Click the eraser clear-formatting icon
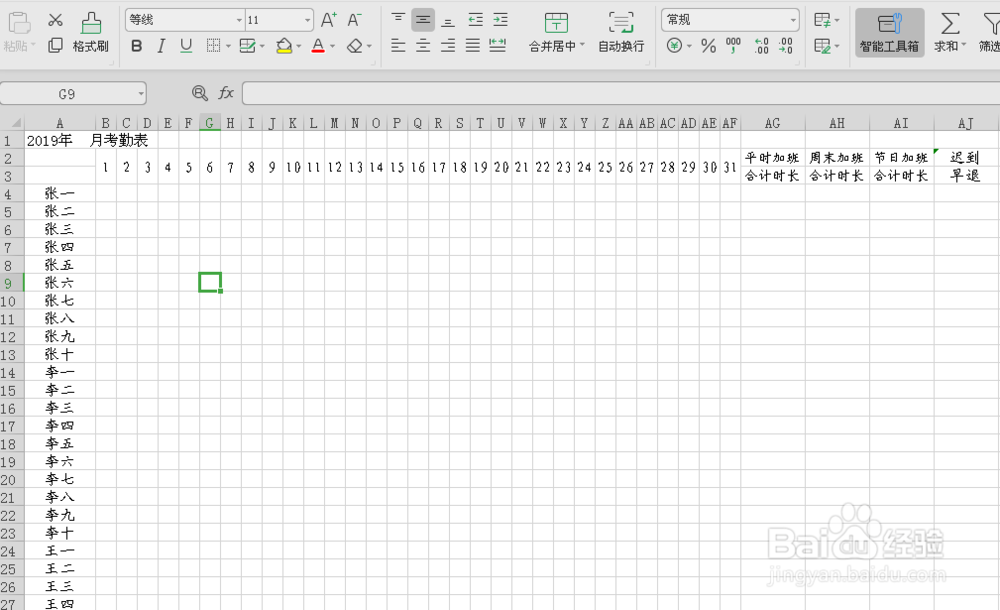 click(x=355, y=46)
